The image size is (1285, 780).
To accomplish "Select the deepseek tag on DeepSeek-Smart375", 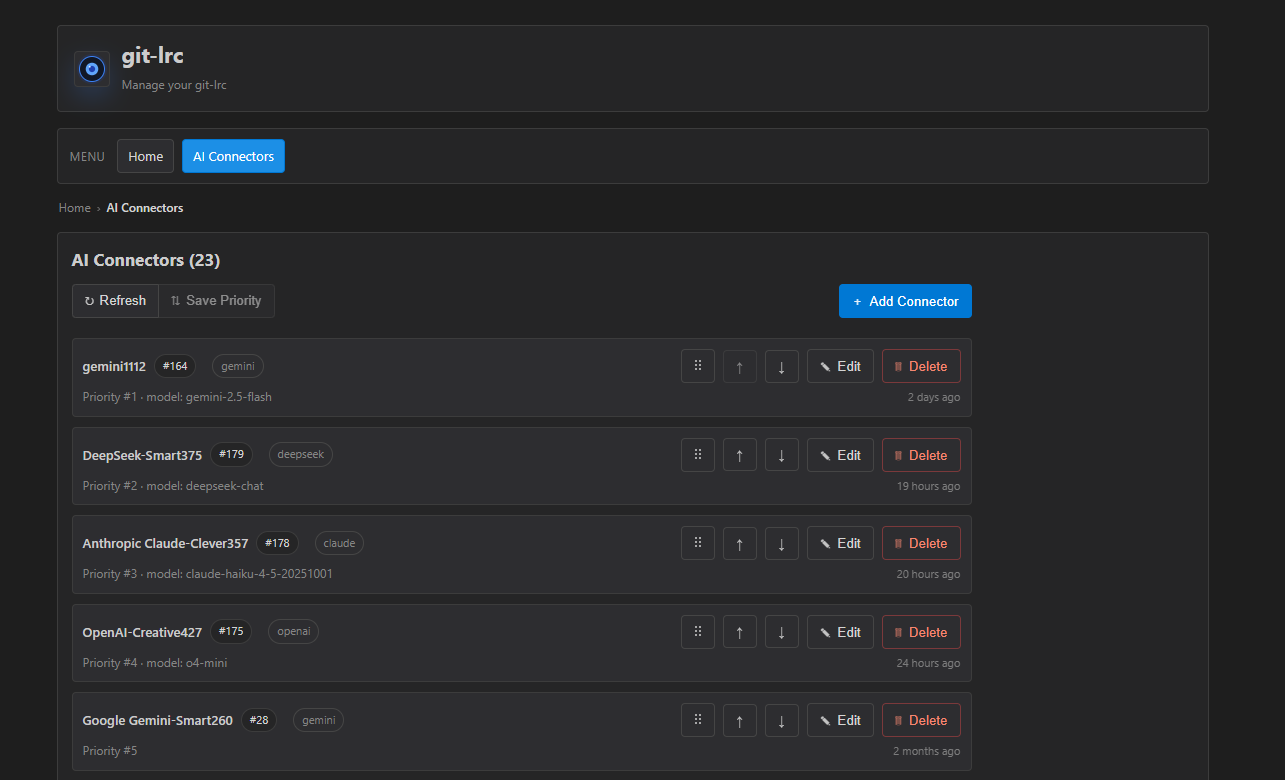I will [x=300, y=454].
